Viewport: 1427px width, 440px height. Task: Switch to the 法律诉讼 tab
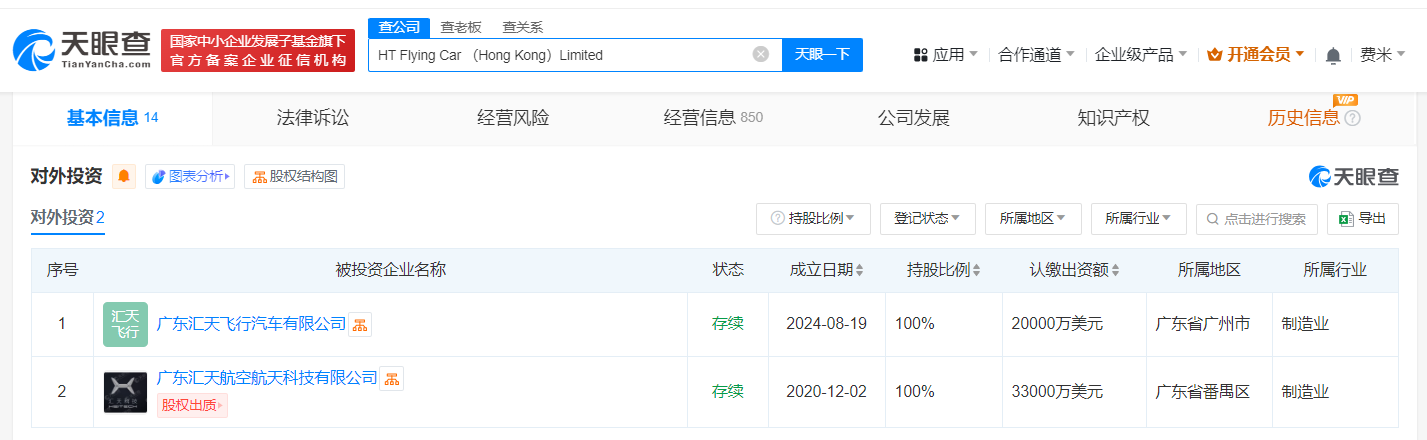(313, 118)
